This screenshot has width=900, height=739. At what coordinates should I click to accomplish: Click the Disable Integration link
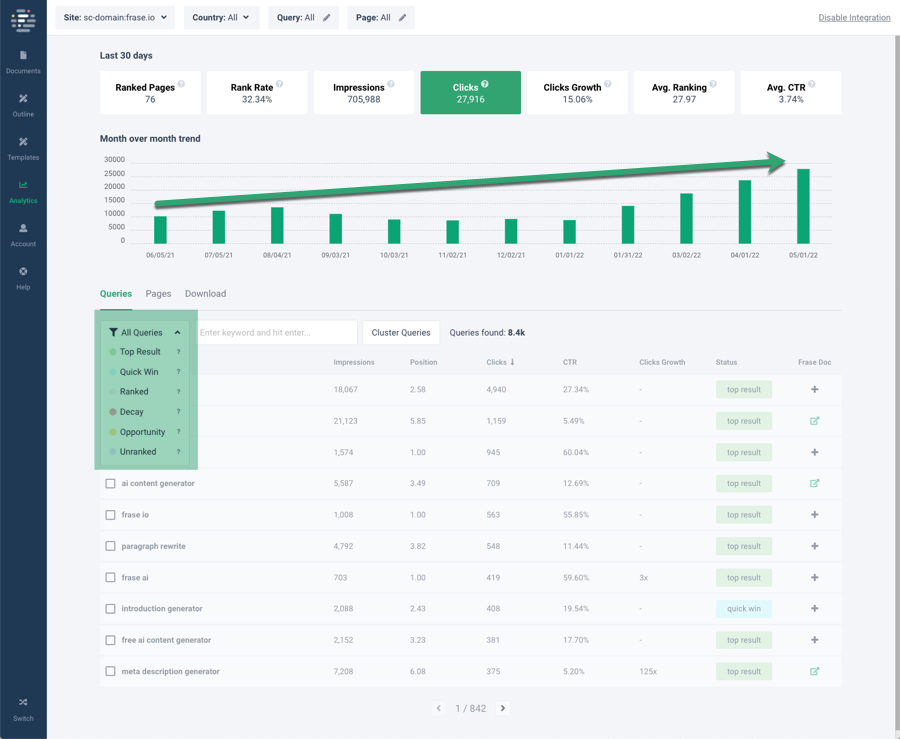pos(854,18)
